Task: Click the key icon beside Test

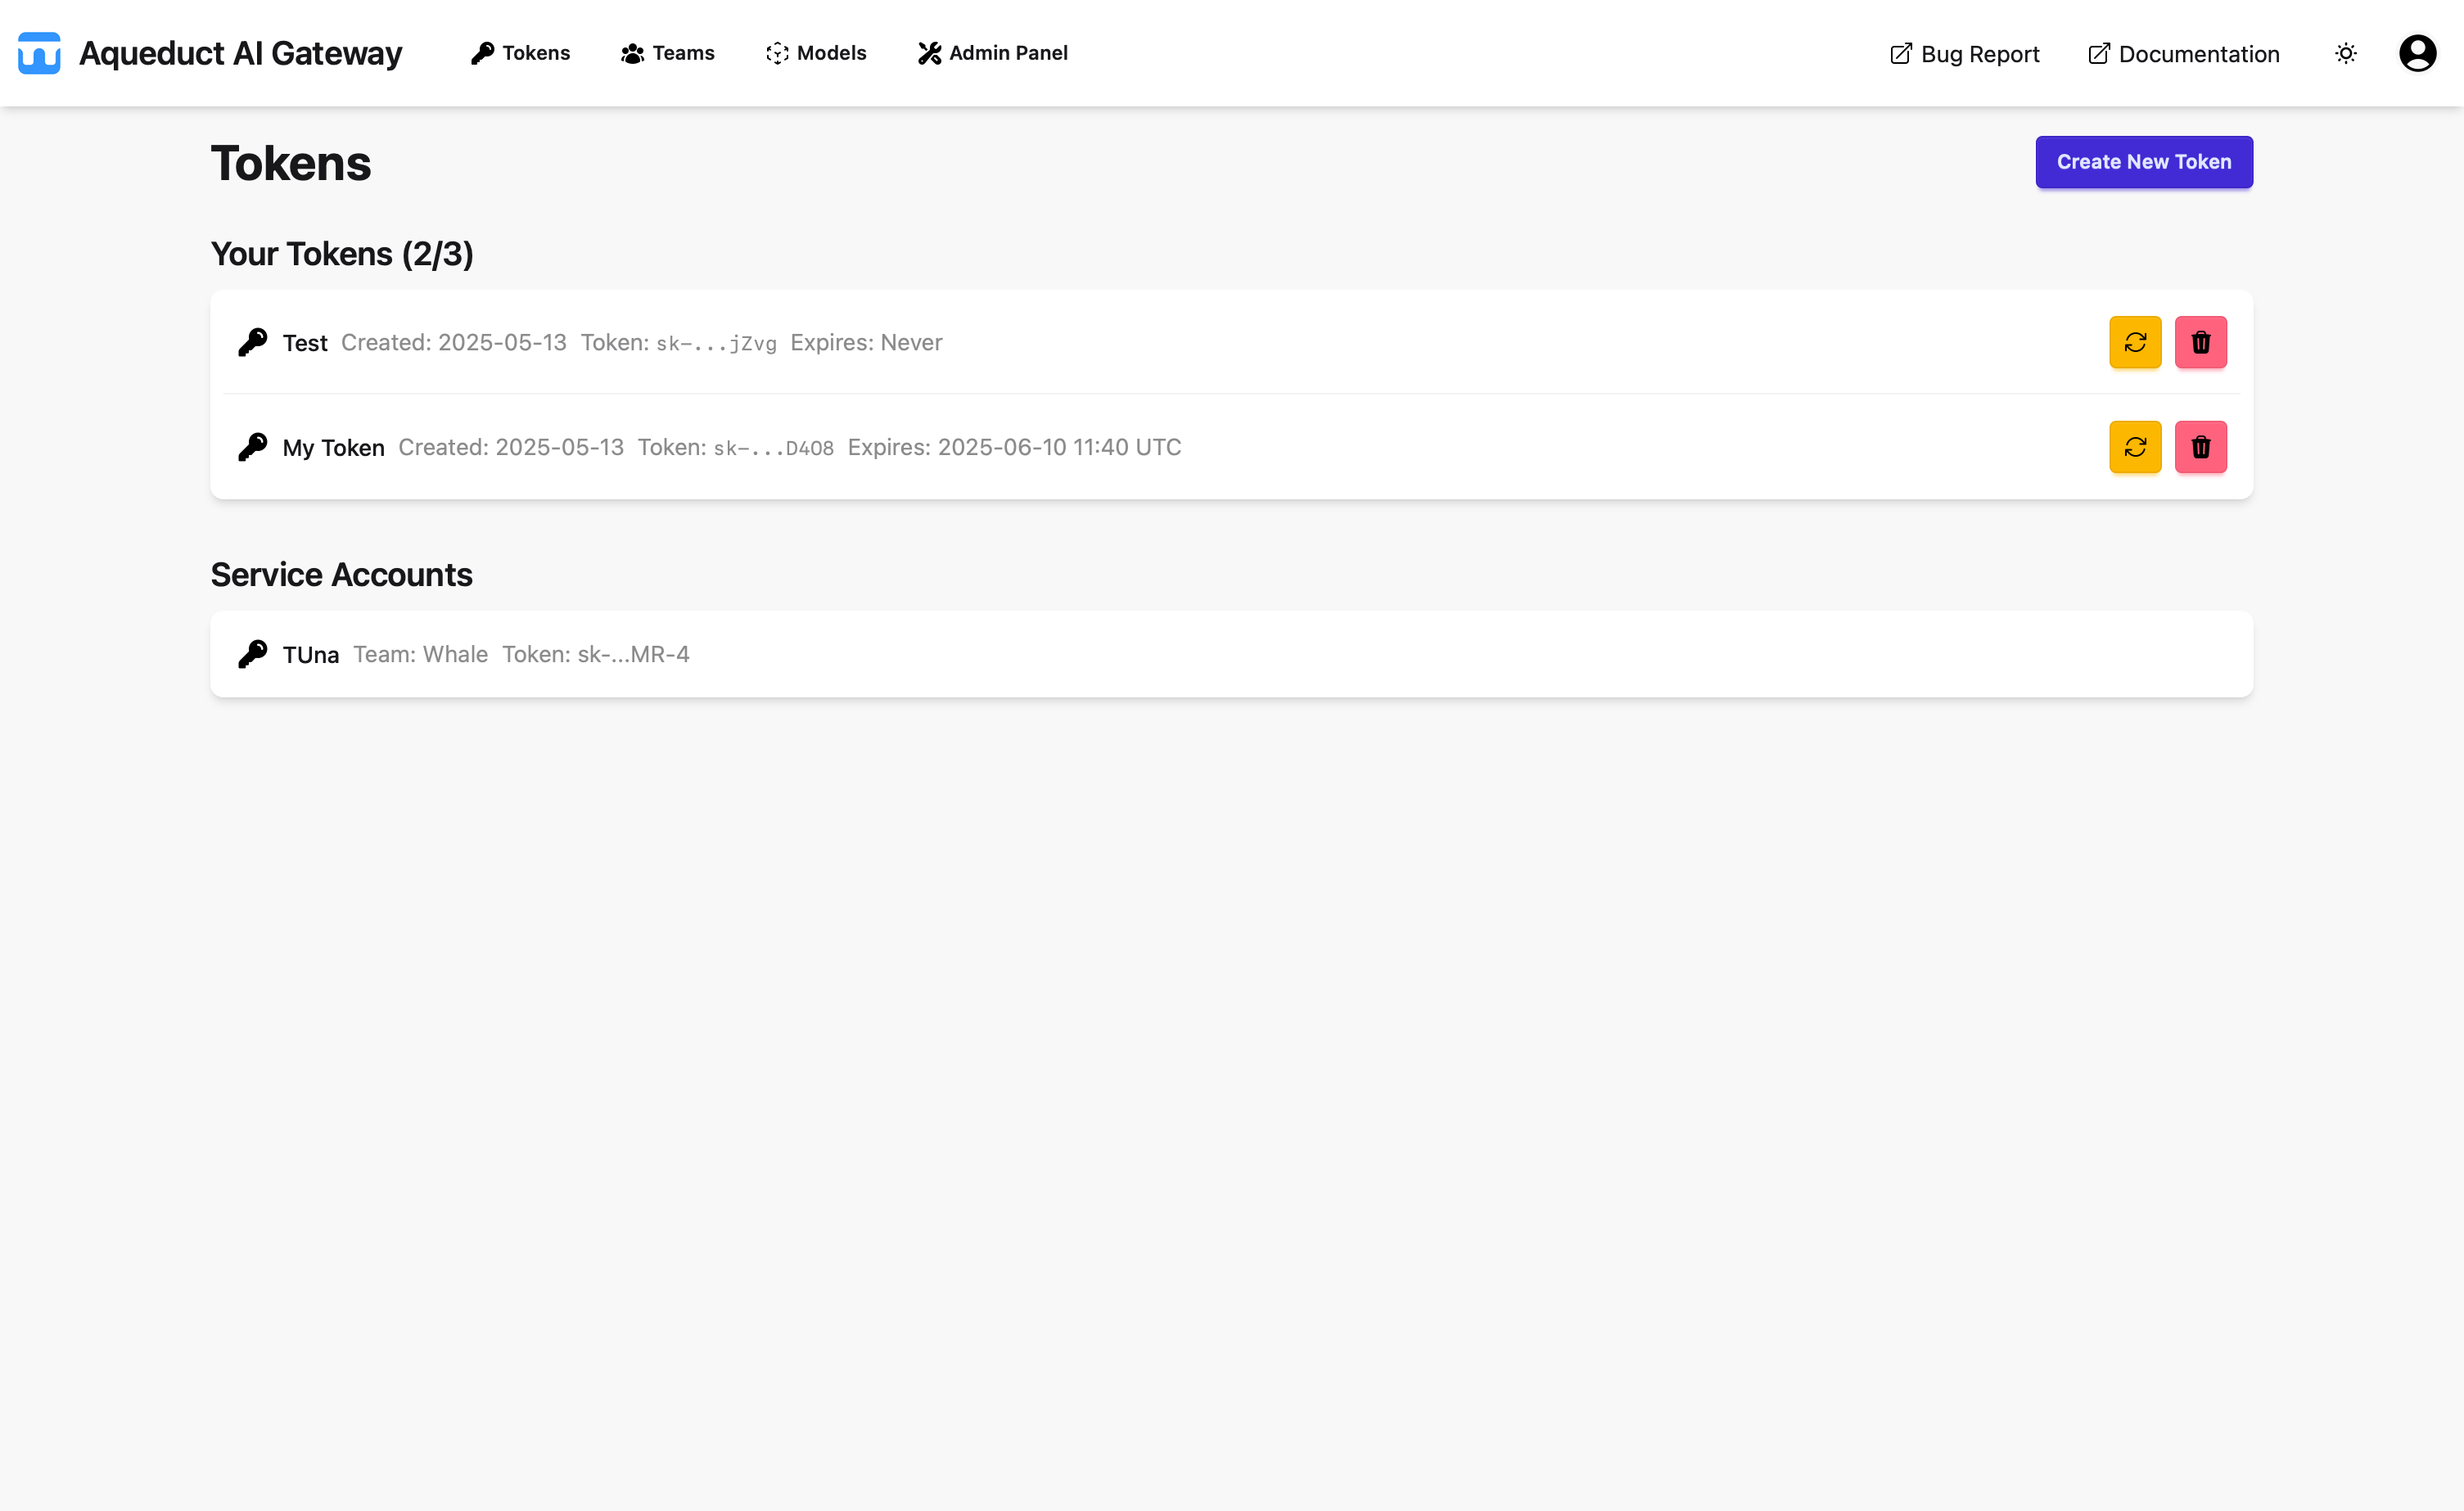Action: pos(253,342)
